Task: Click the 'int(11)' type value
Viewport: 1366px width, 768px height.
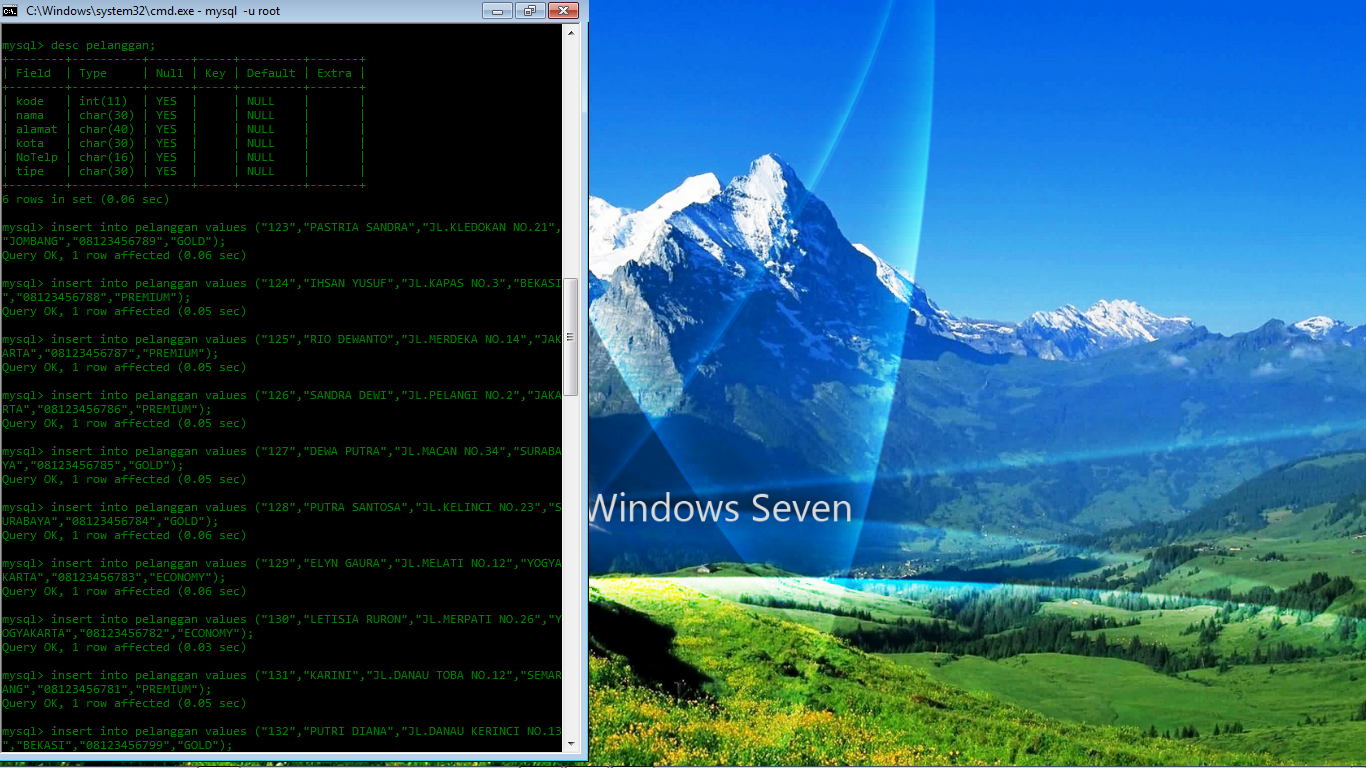Action: [104, 101]
